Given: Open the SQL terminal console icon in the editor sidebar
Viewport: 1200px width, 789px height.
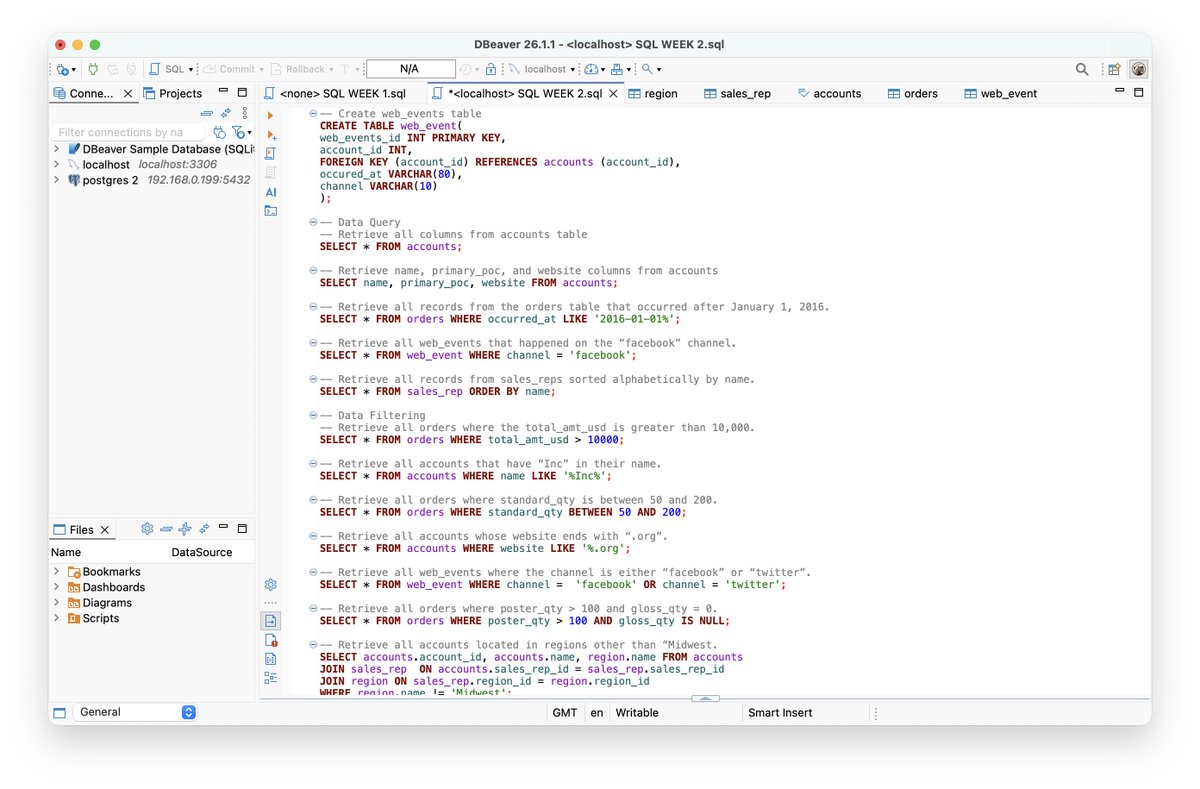Looking at the screenshot, I should (x=271, y=211).
